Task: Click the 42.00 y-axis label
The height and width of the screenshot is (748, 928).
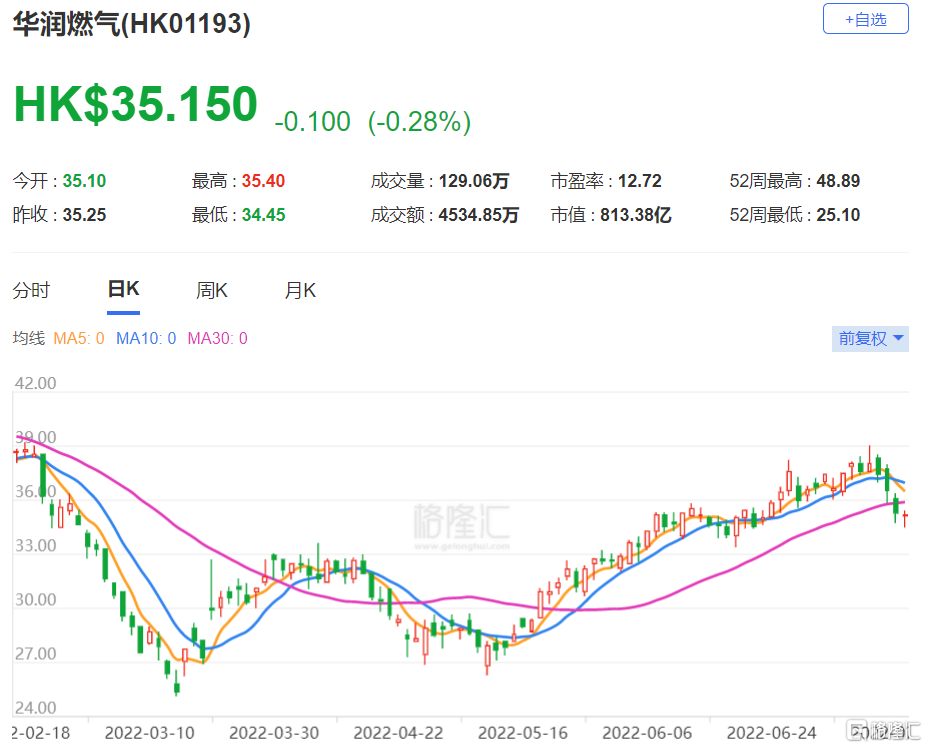Action: point(36,383)
